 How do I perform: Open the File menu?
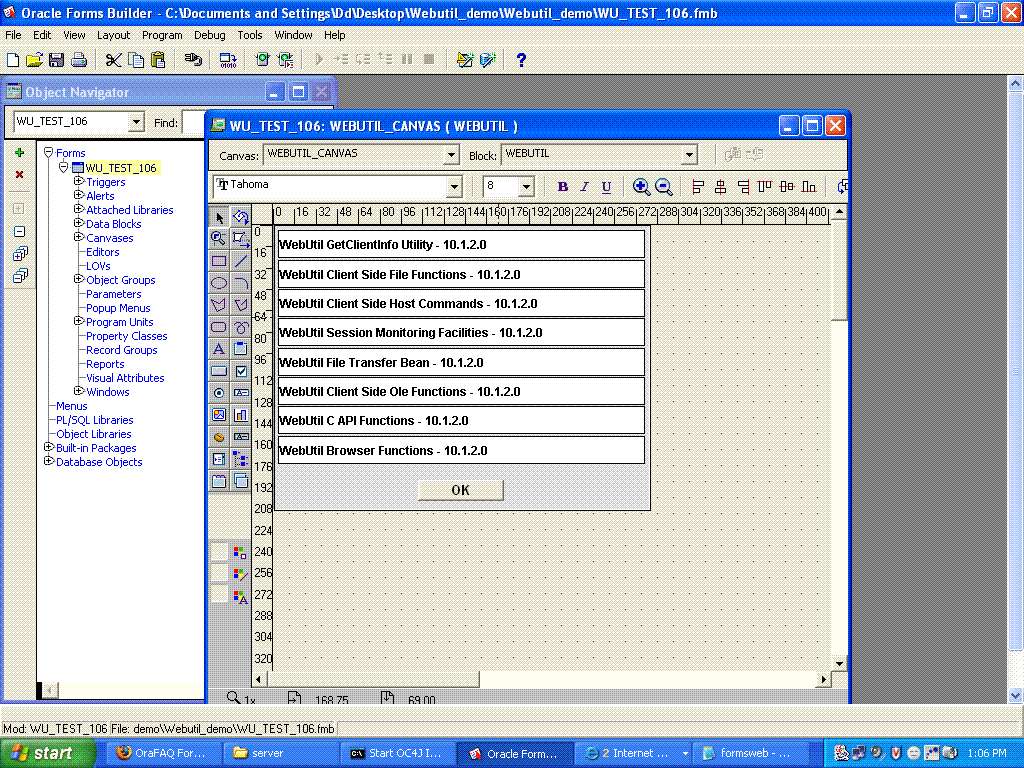point(13,35)
